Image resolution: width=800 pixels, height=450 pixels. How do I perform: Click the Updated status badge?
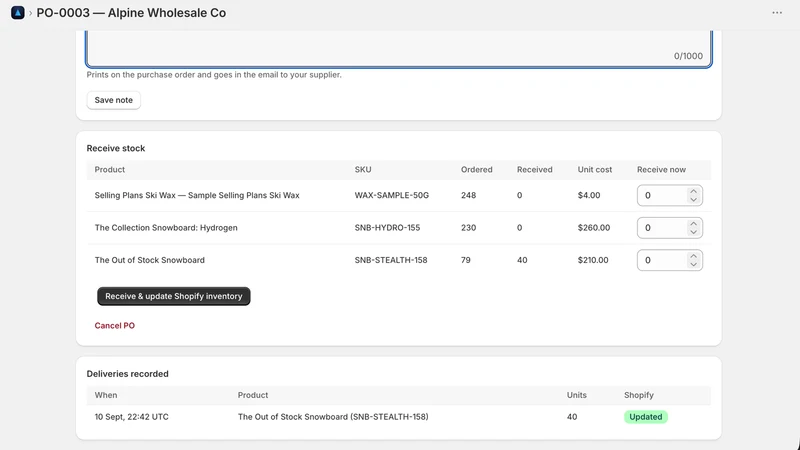pyautogui.click(x=645, y=417)
